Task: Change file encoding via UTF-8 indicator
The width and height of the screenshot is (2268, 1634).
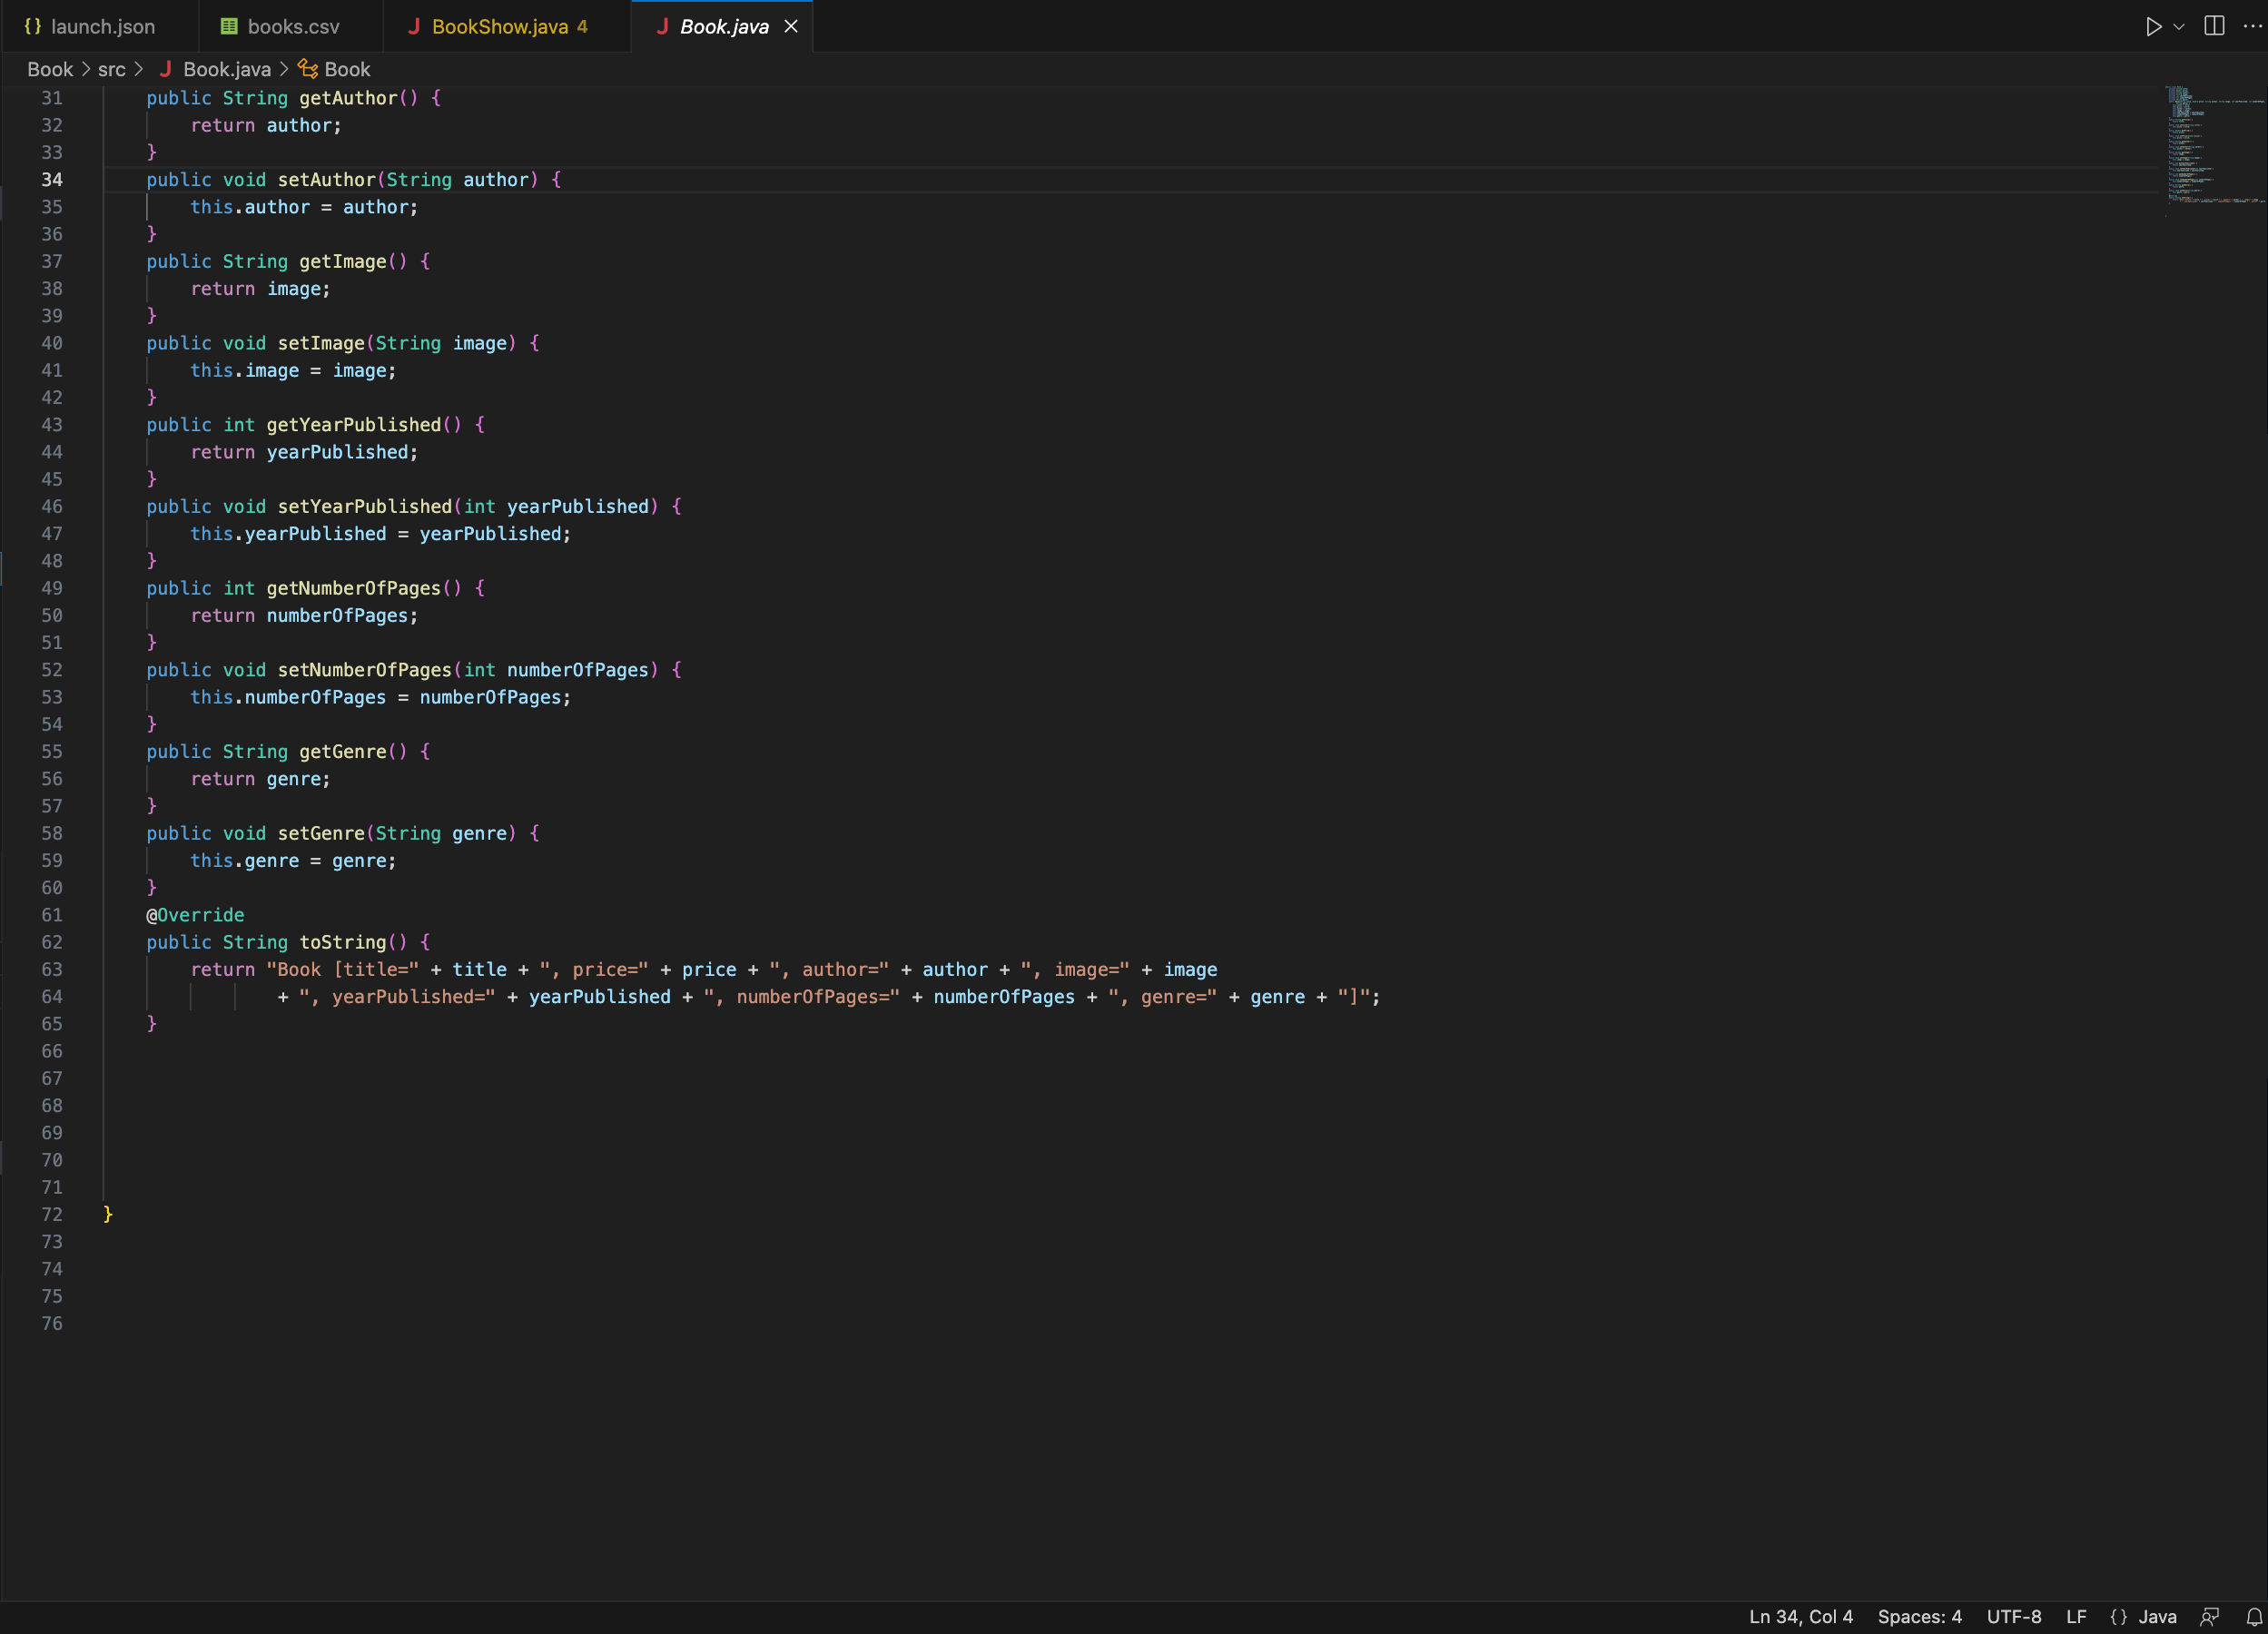Action: pyautogui.click(x=2013, y=1616)
